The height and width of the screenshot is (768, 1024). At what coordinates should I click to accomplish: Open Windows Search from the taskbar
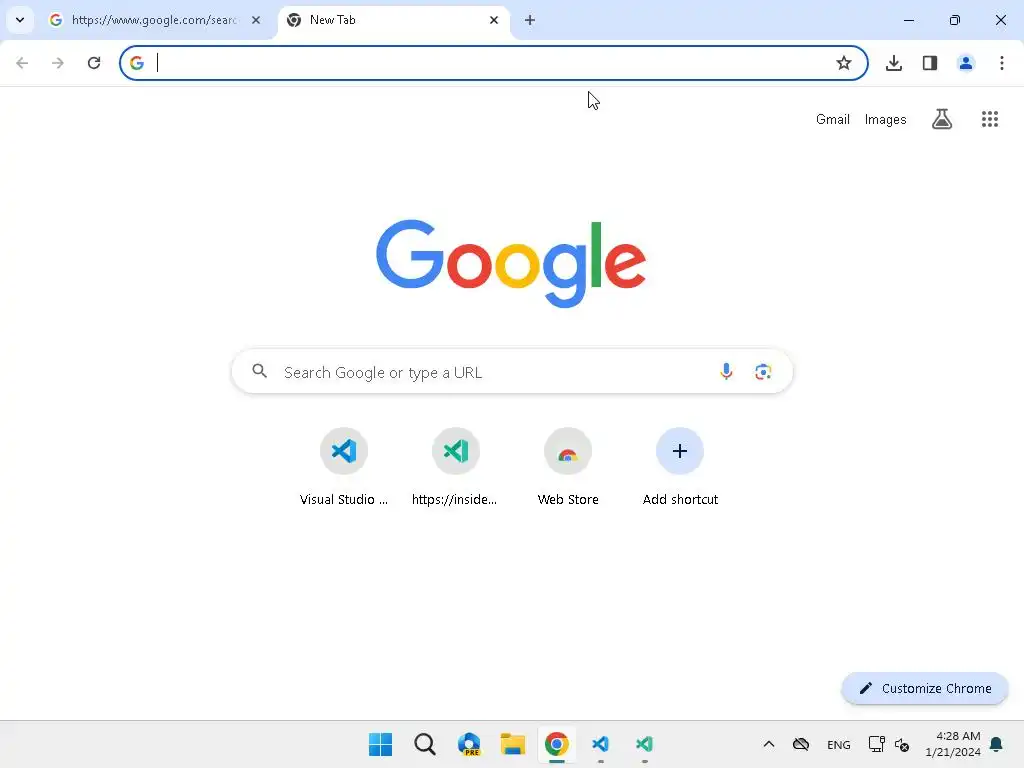(x=424, y=744)
